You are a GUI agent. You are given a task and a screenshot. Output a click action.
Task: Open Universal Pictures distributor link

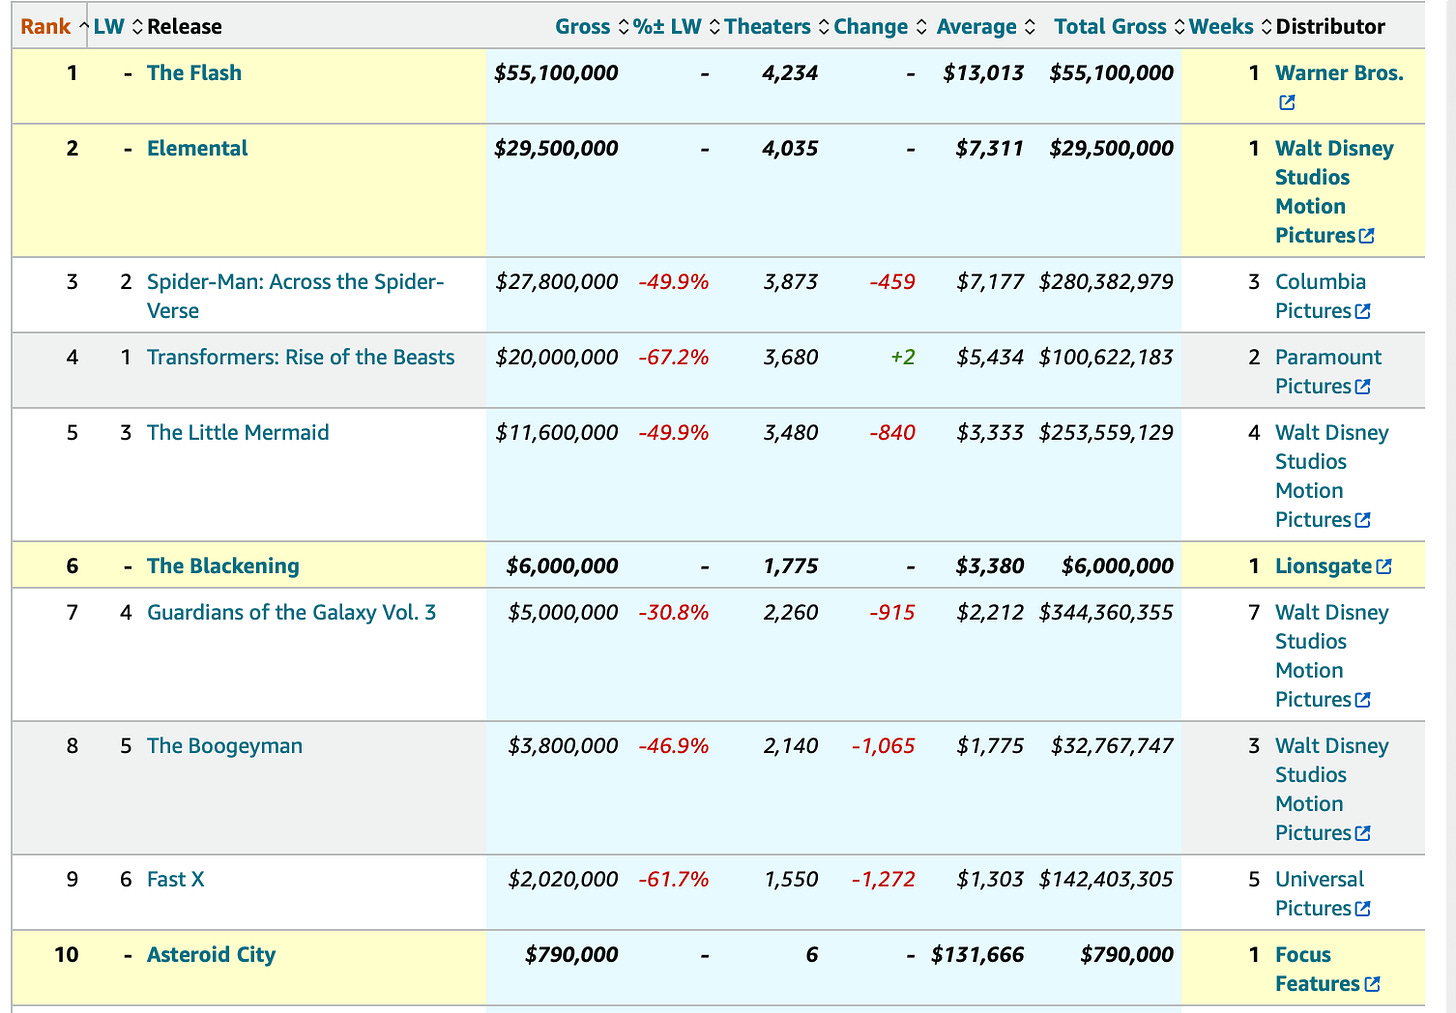point(1319,894)
